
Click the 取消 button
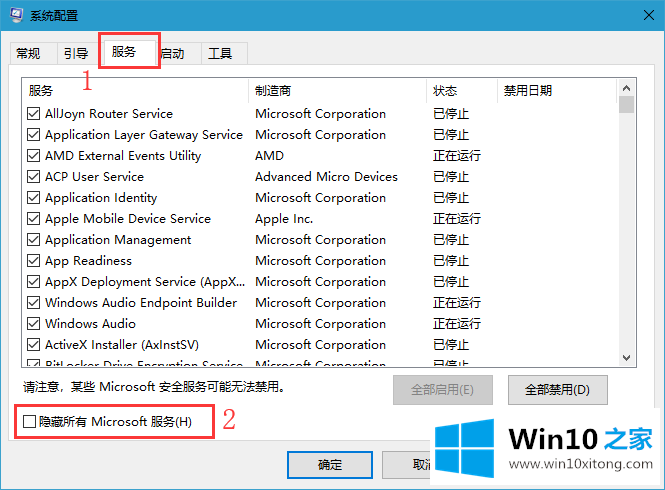pos(406,465)
